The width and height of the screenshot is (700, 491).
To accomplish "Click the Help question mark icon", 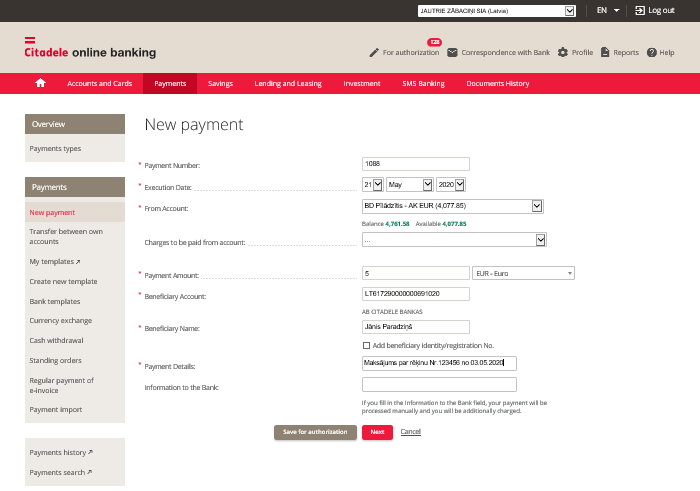I will pos(652,52).
